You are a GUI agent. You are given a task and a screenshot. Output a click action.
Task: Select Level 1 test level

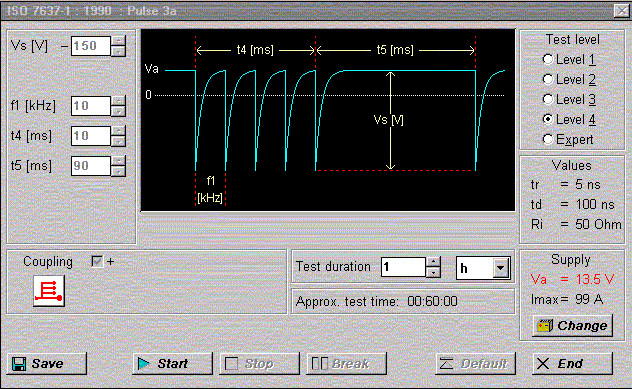tap(569, 60)
